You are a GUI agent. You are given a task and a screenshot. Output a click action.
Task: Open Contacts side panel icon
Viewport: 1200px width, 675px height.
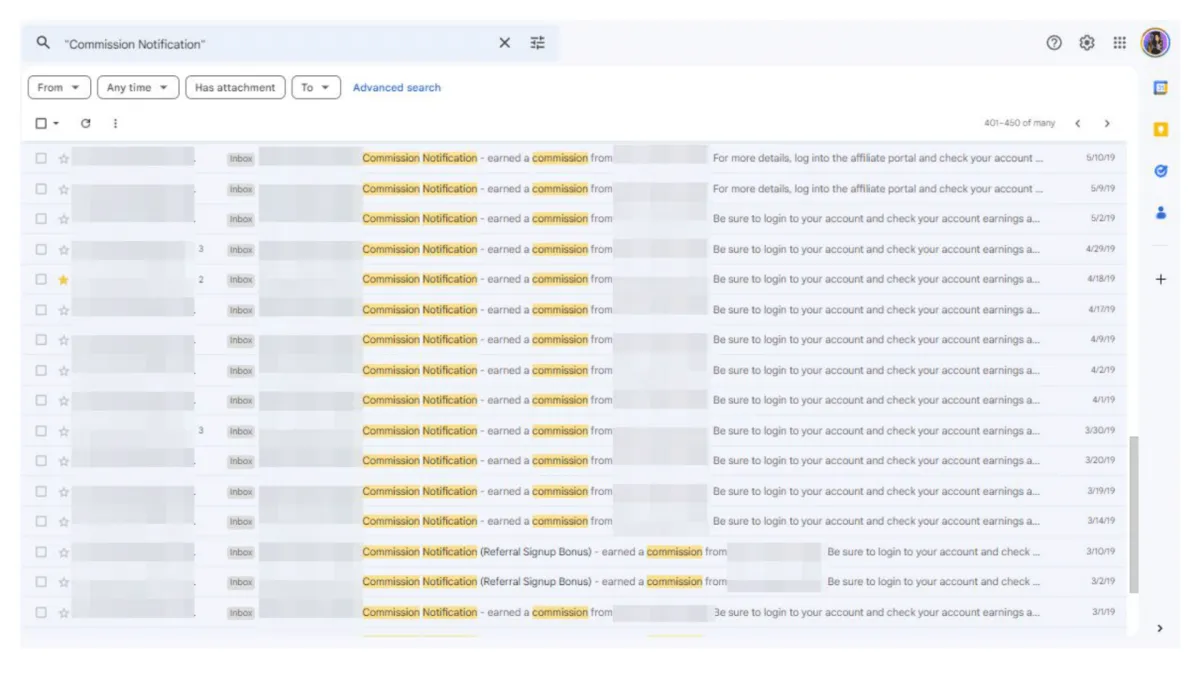pos(1161,212)
